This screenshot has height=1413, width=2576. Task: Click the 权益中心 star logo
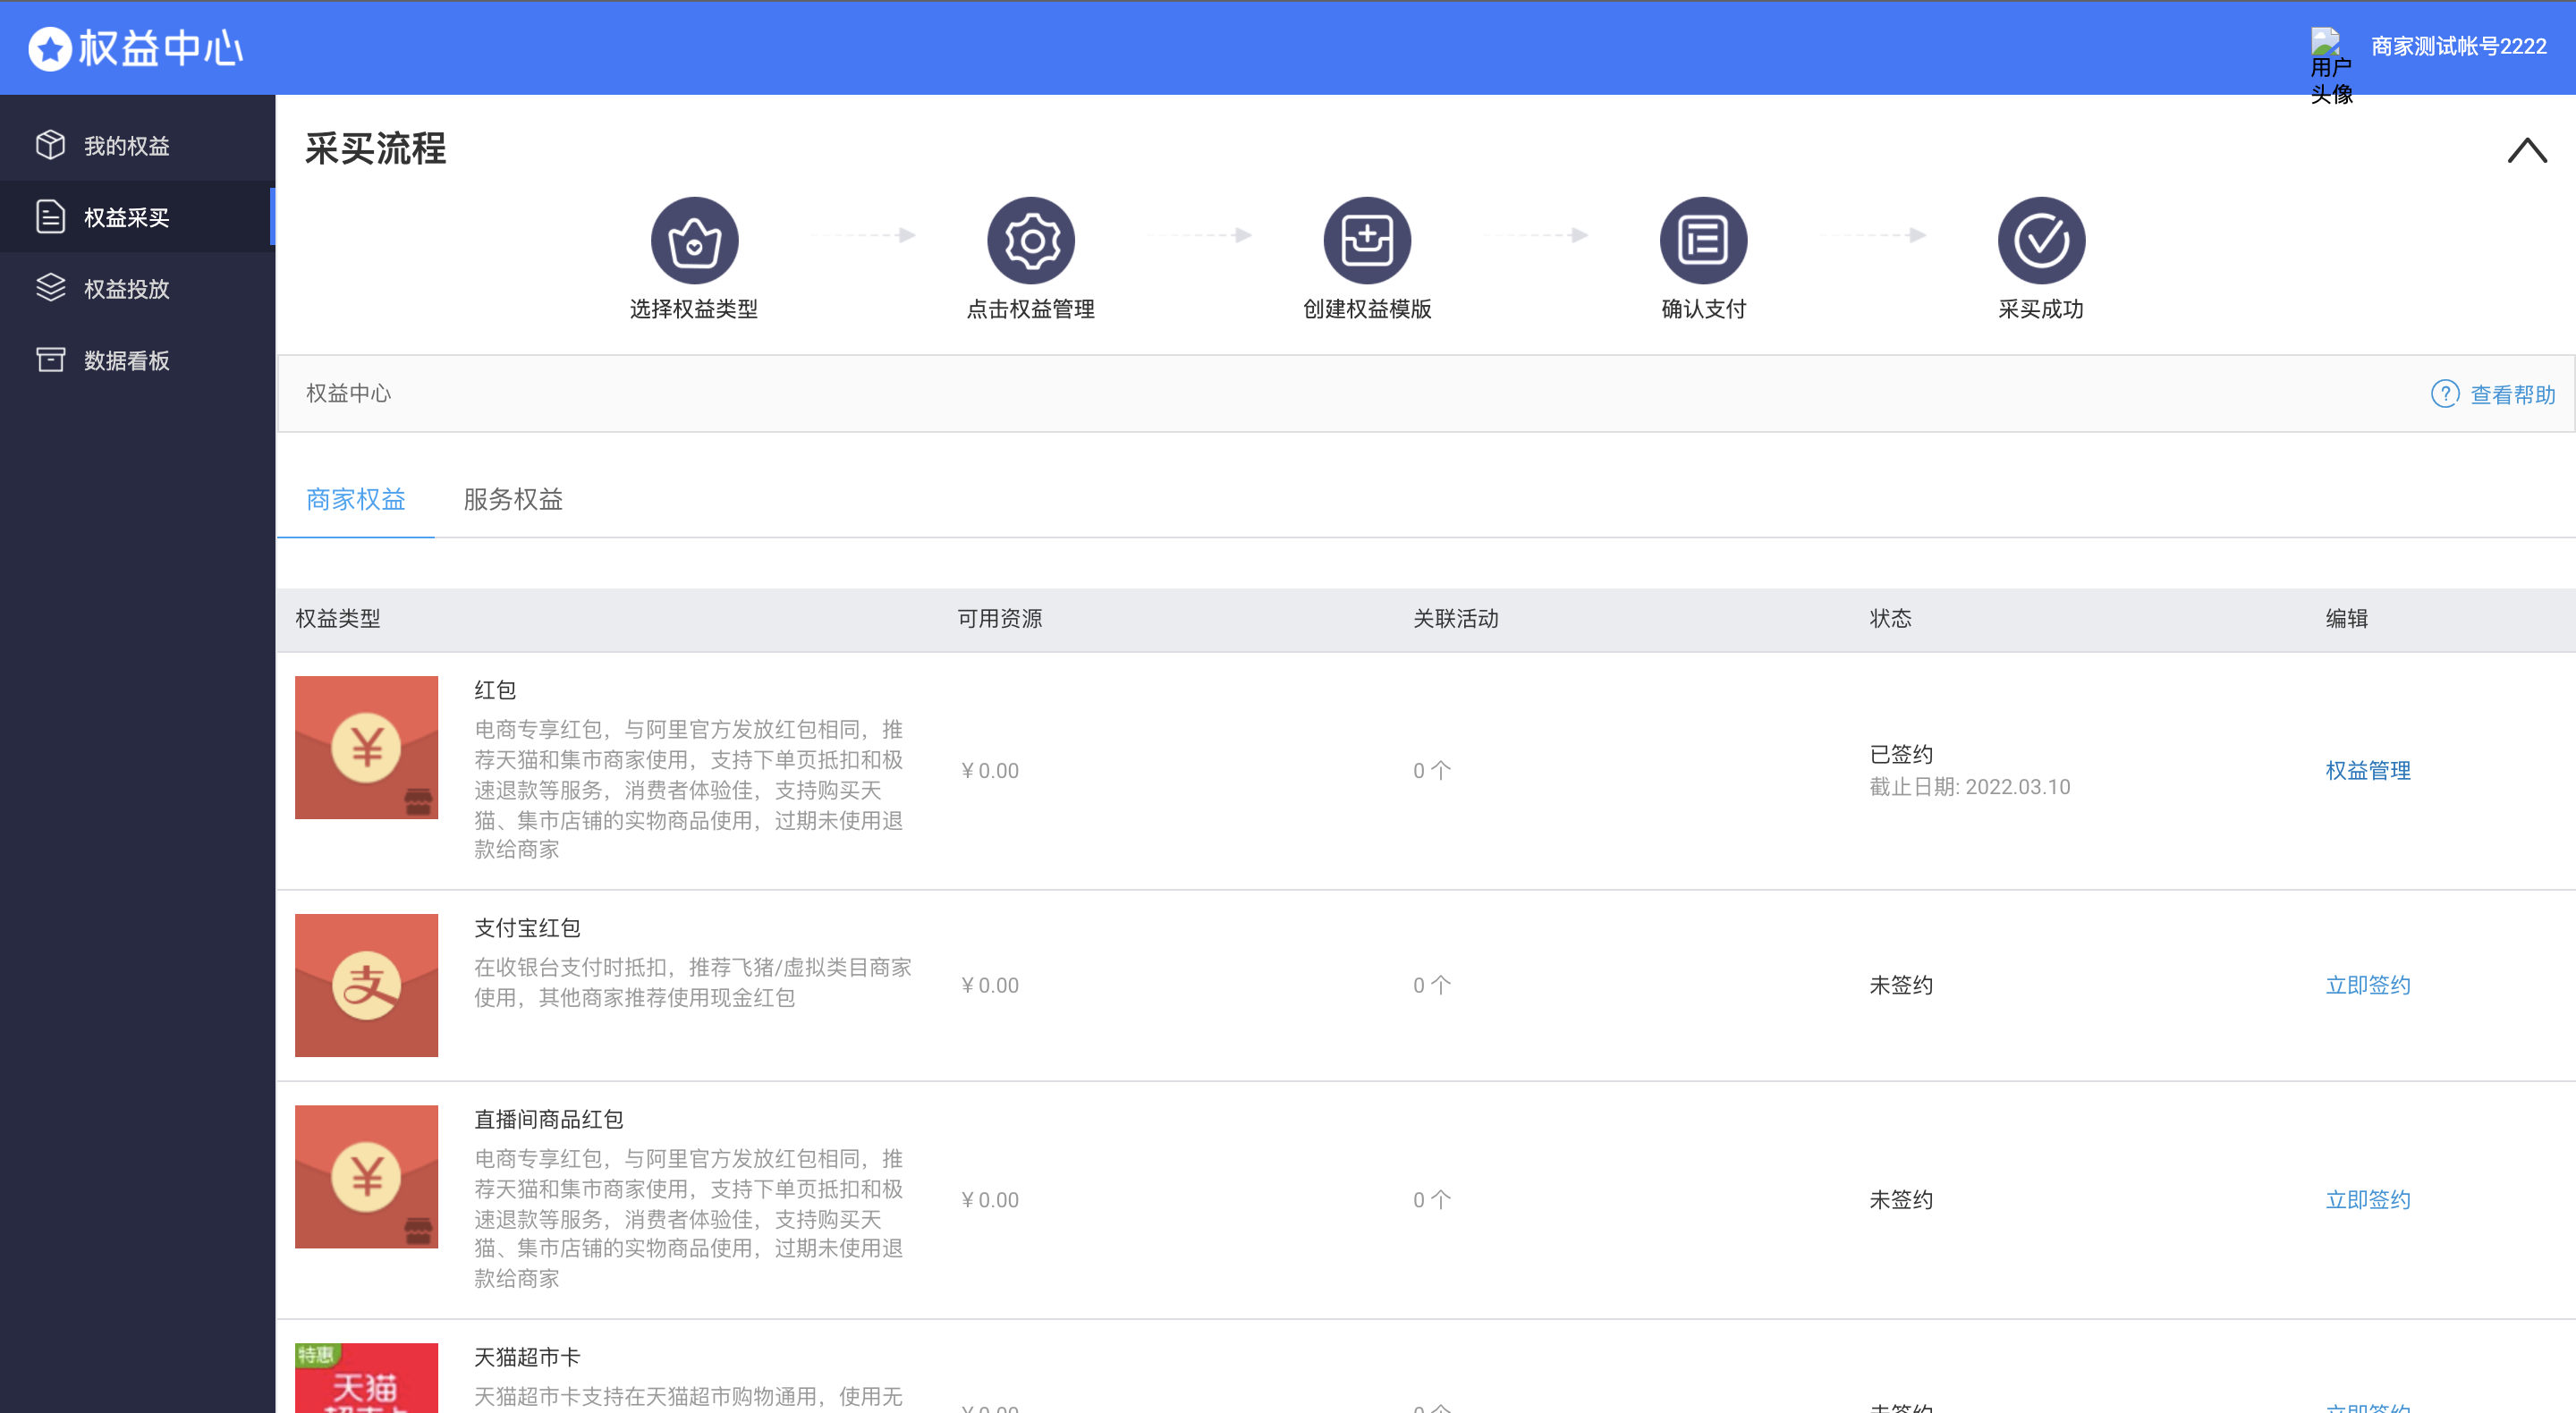tap(49, 48)
